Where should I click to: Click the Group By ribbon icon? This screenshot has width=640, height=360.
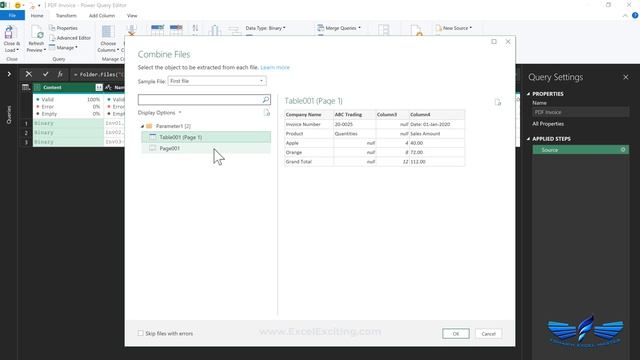pos(234,30)
